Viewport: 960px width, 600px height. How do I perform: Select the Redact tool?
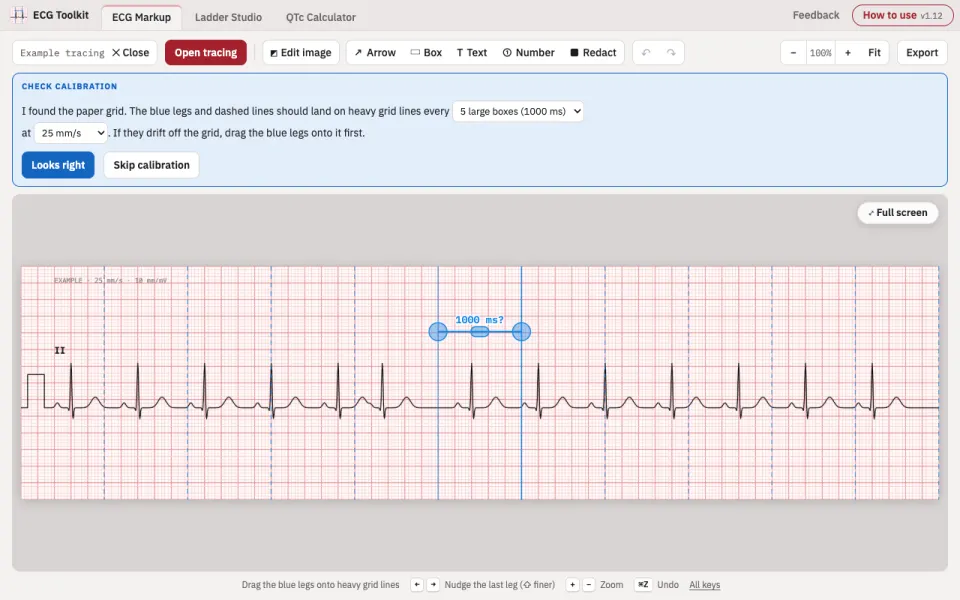pyautogui.click(x=593, y=53)
